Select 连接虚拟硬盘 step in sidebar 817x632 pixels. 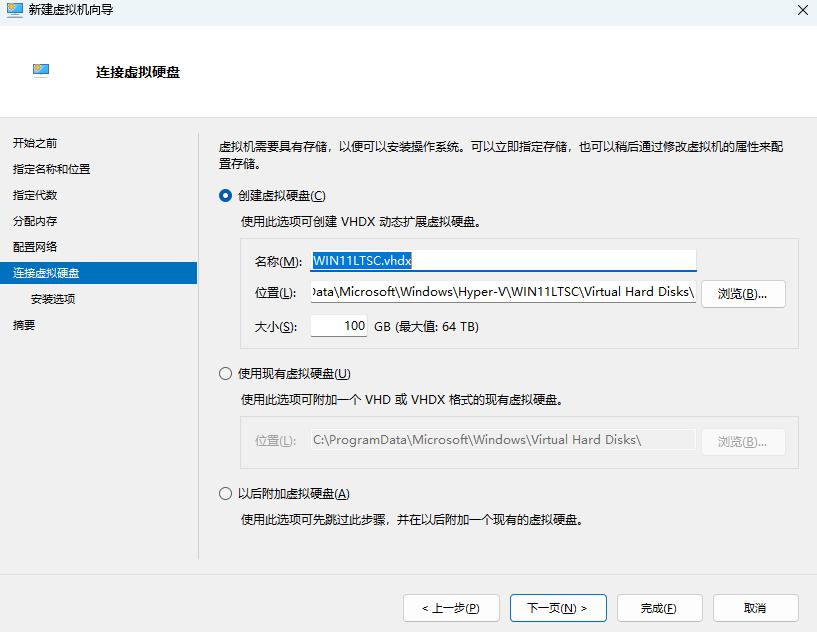(x=46, y=273)
